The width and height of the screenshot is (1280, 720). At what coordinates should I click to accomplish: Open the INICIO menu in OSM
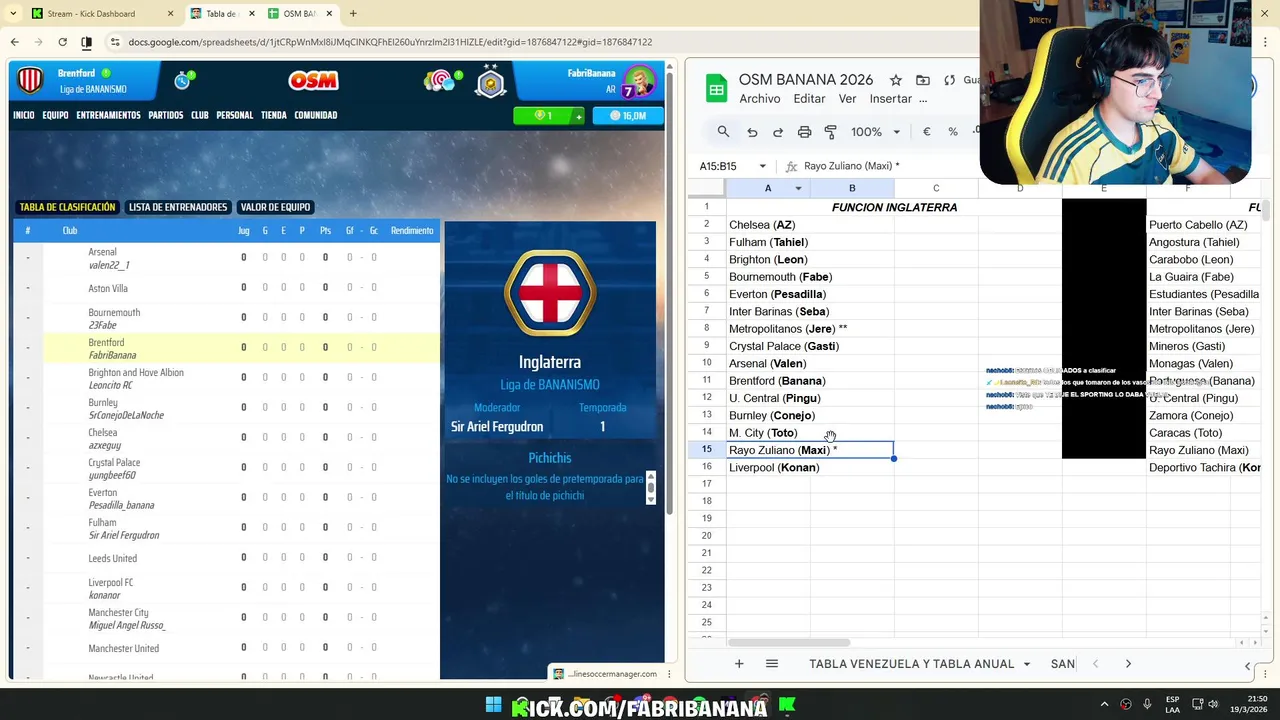coord(24,115)
